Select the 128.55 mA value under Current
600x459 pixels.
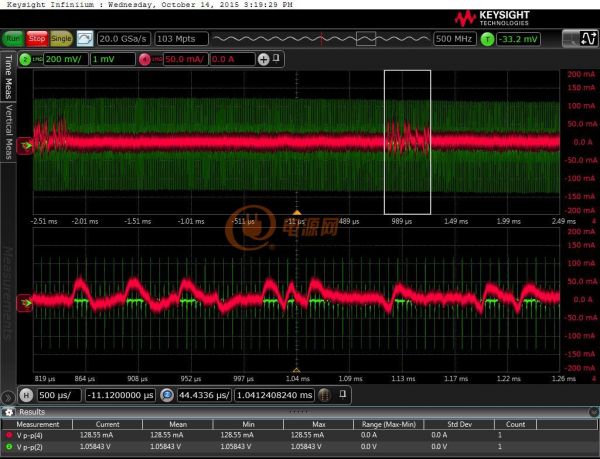(x=96, y=435)
